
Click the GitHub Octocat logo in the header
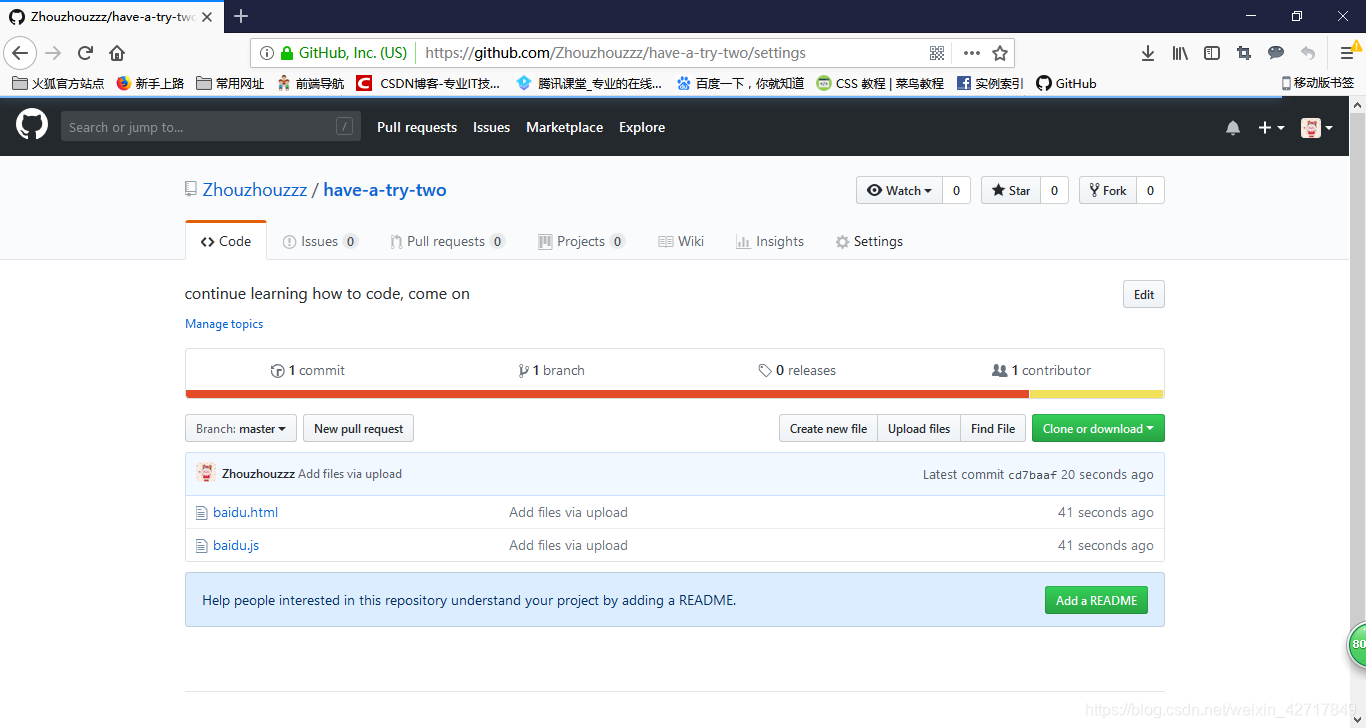(x=32, y=126)
